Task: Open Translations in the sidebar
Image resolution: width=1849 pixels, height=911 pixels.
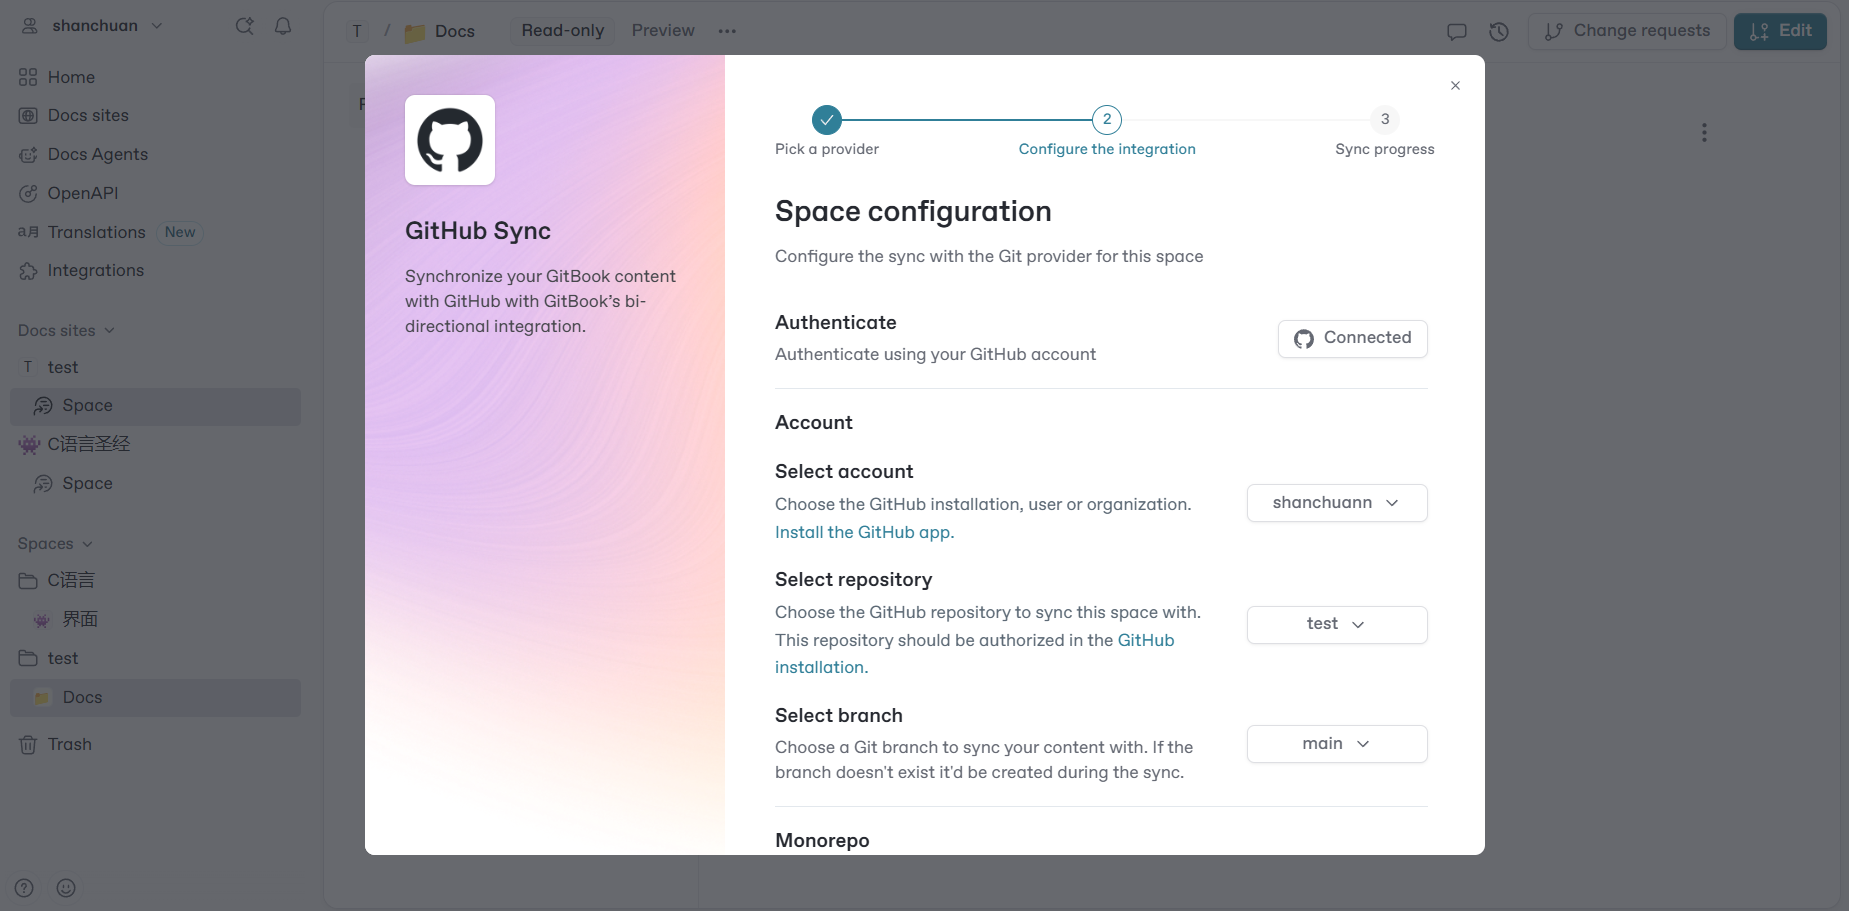Action: tap(155, 232)
